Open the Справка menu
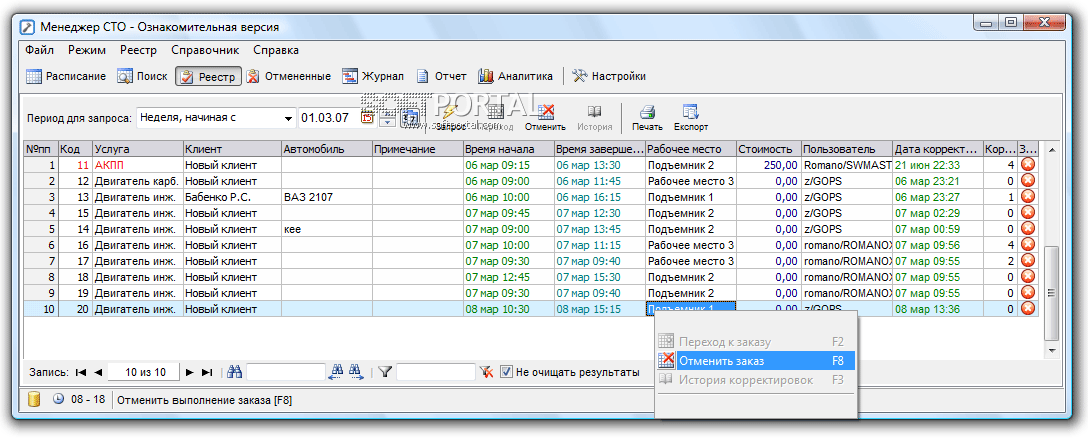1088x441 pixels. tap(276, 50)
